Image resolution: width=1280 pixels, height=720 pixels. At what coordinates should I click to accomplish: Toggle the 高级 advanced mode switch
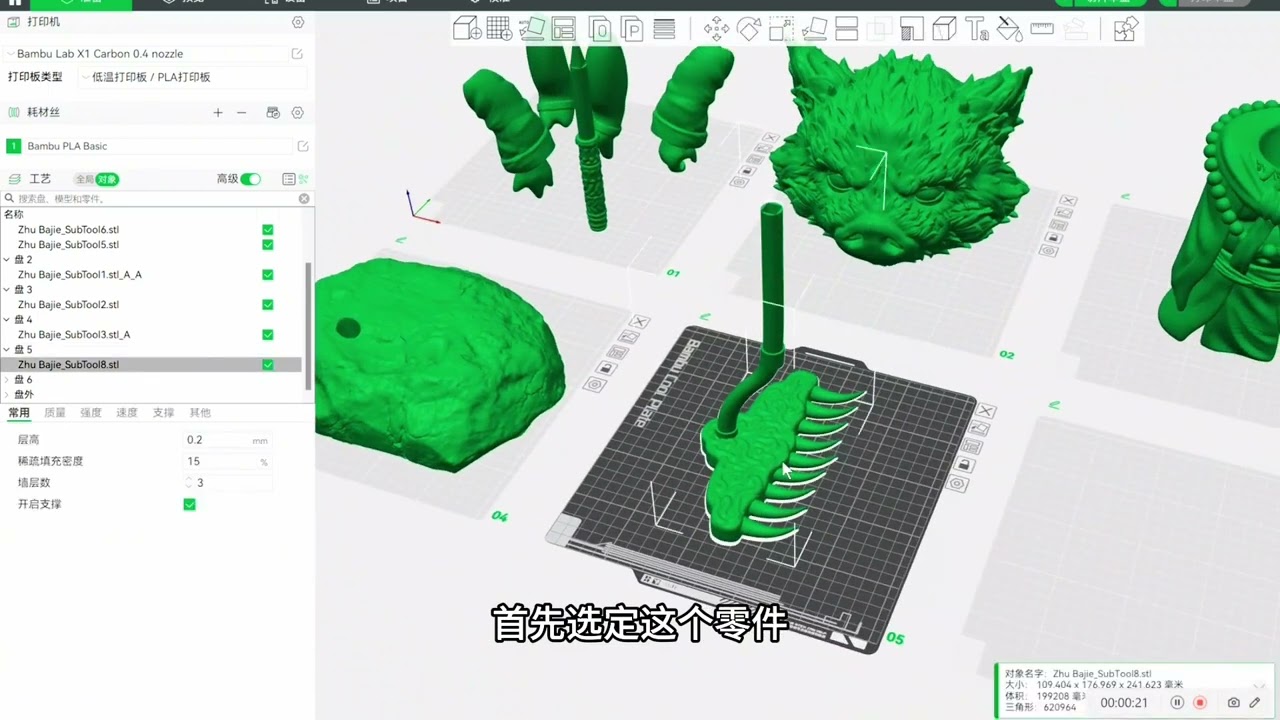[x=251, y=179]
